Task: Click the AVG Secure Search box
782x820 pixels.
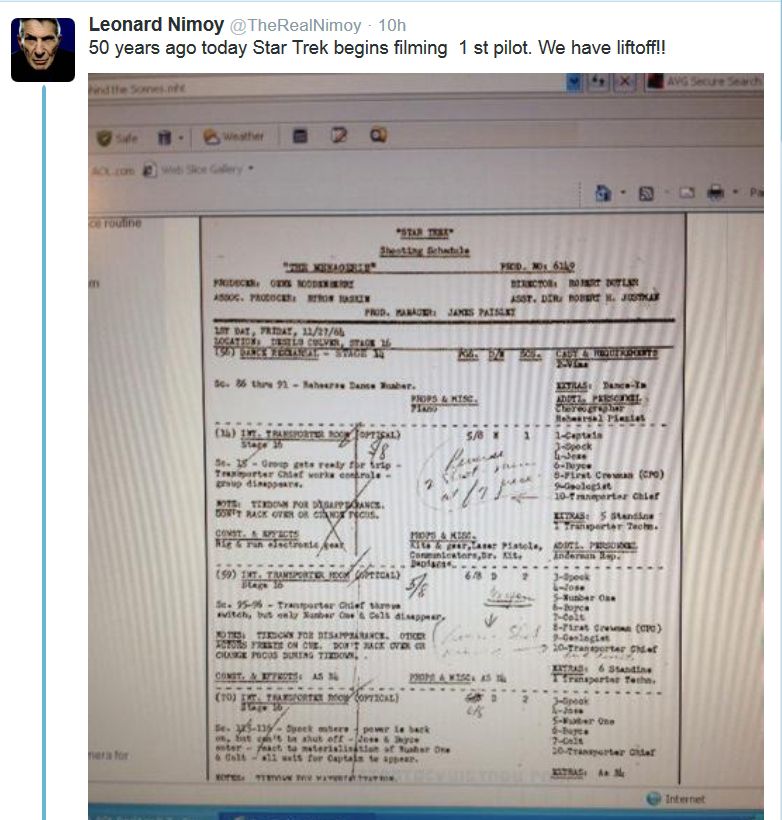Action: [x=705, y=81]
